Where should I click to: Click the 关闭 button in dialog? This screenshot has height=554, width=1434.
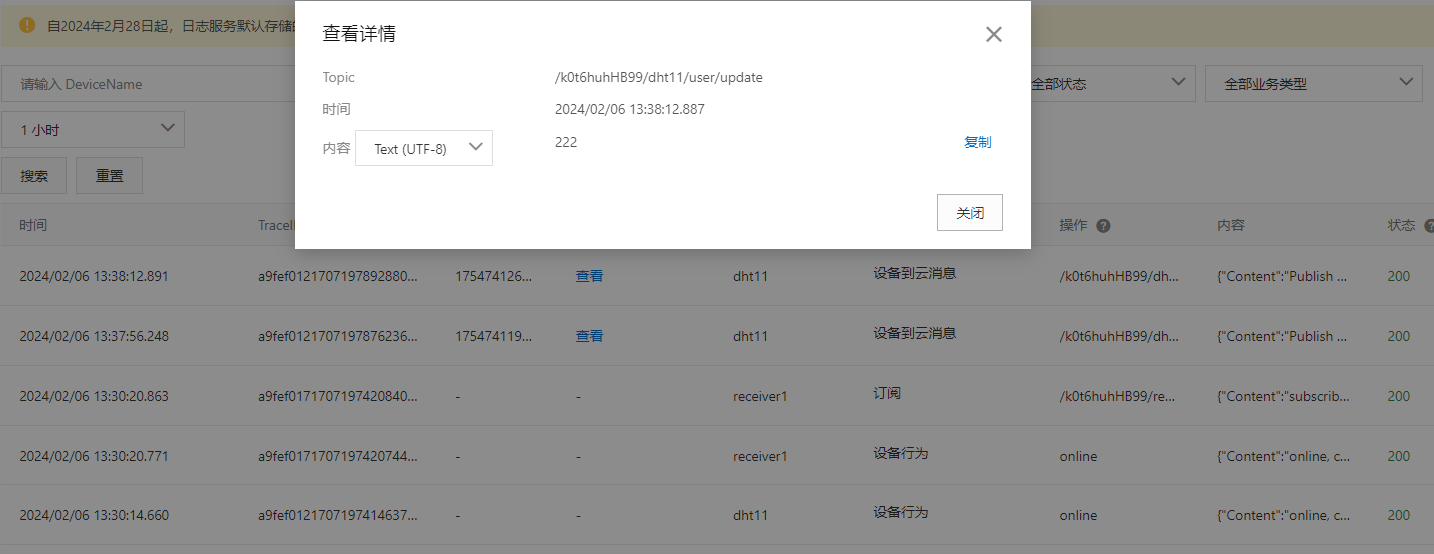pos(970,213)
